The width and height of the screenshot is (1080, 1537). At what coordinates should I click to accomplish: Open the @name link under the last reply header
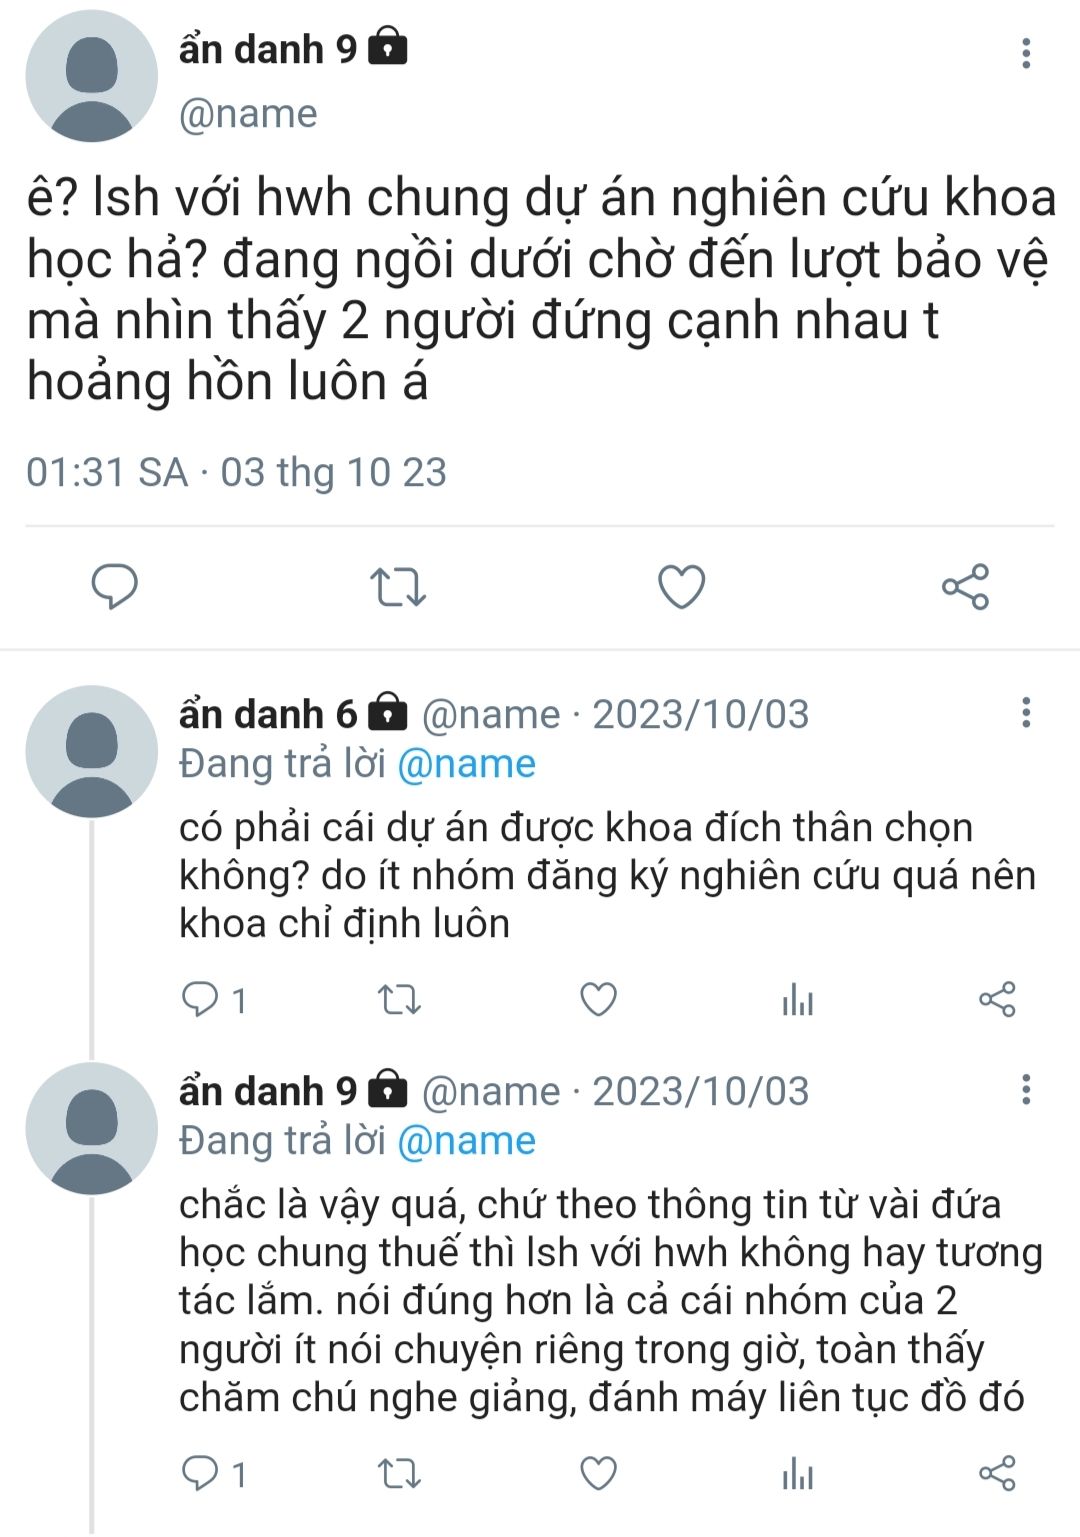(466, 1141)
